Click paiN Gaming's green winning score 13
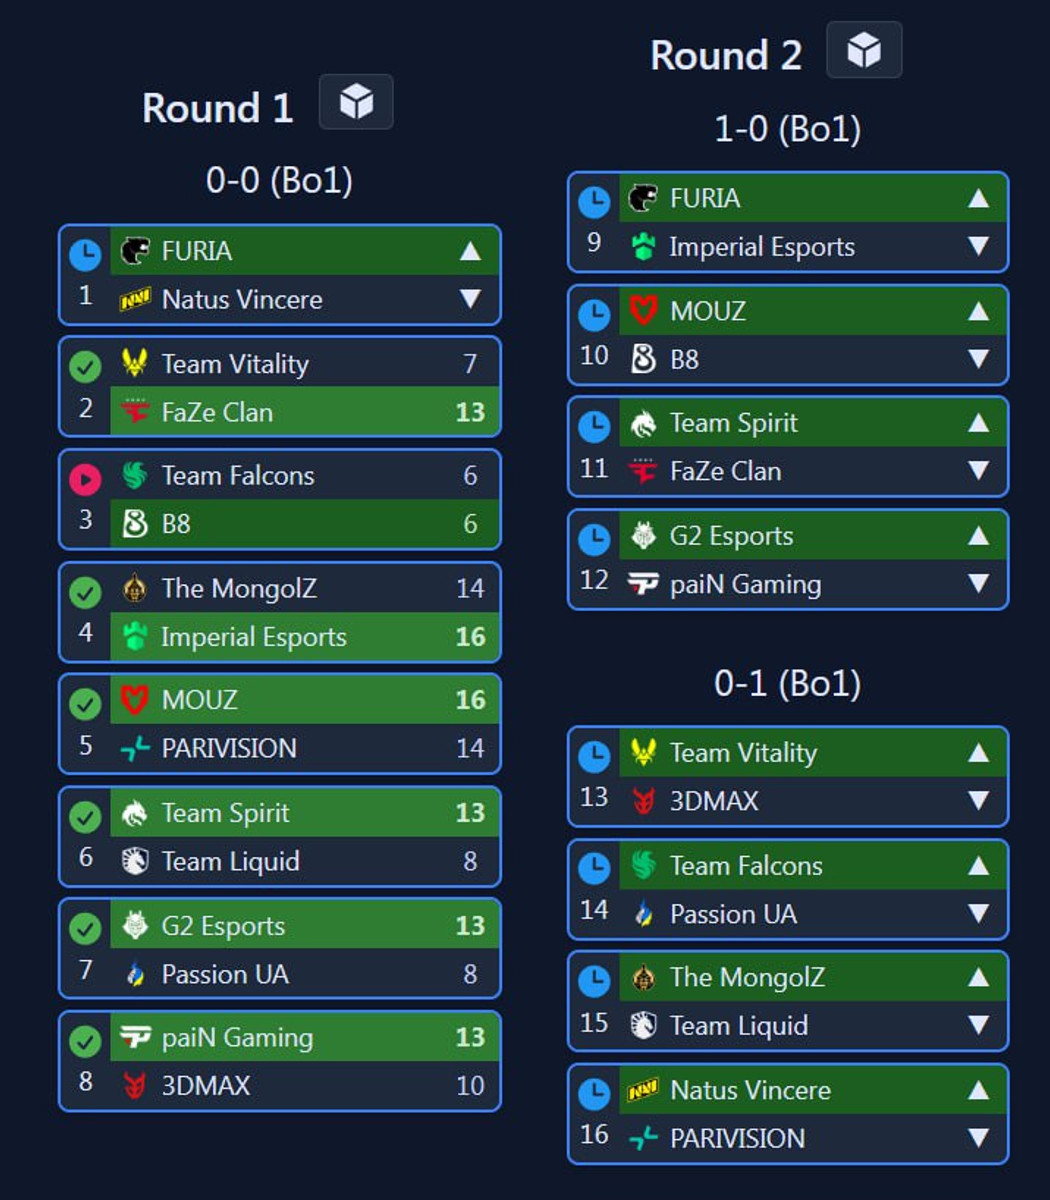This screenshot has height=1200, width=1050. point(470,1038)
